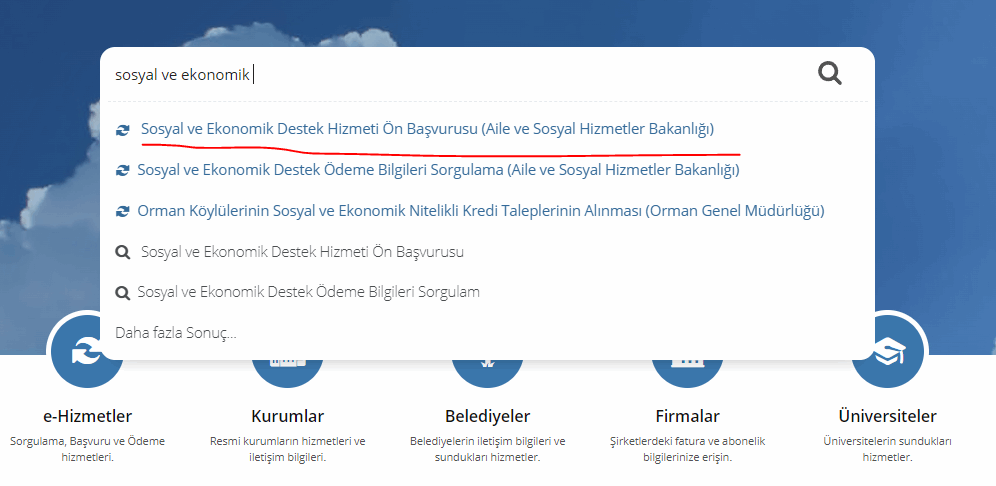Viewport: 996px width, 486px height.
Task: Click service icon beside Destek Hizmeti Ön Başvurusu (Bakanlığı) result
Action: click(122, 130)
